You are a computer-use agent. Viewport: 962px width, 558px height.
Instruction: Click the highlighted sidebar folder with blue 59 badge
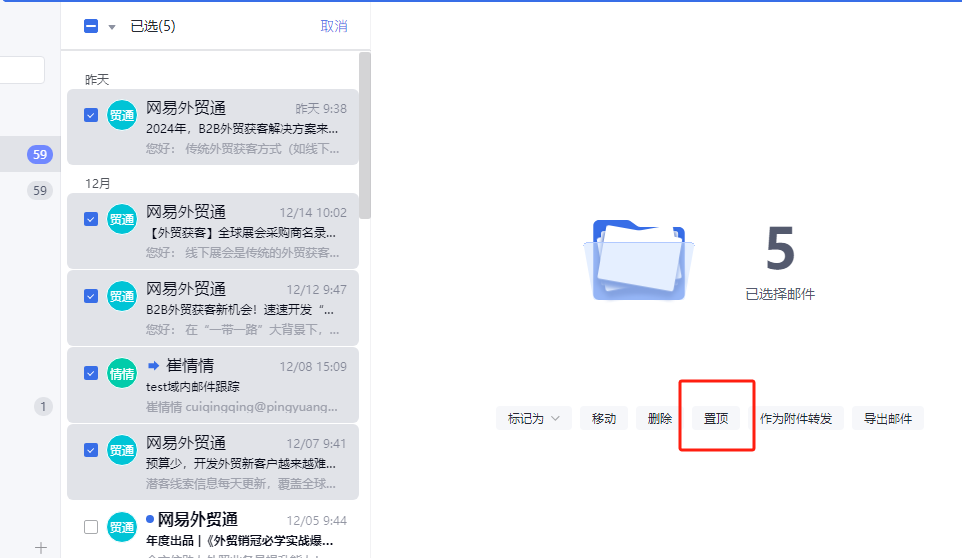30,154
